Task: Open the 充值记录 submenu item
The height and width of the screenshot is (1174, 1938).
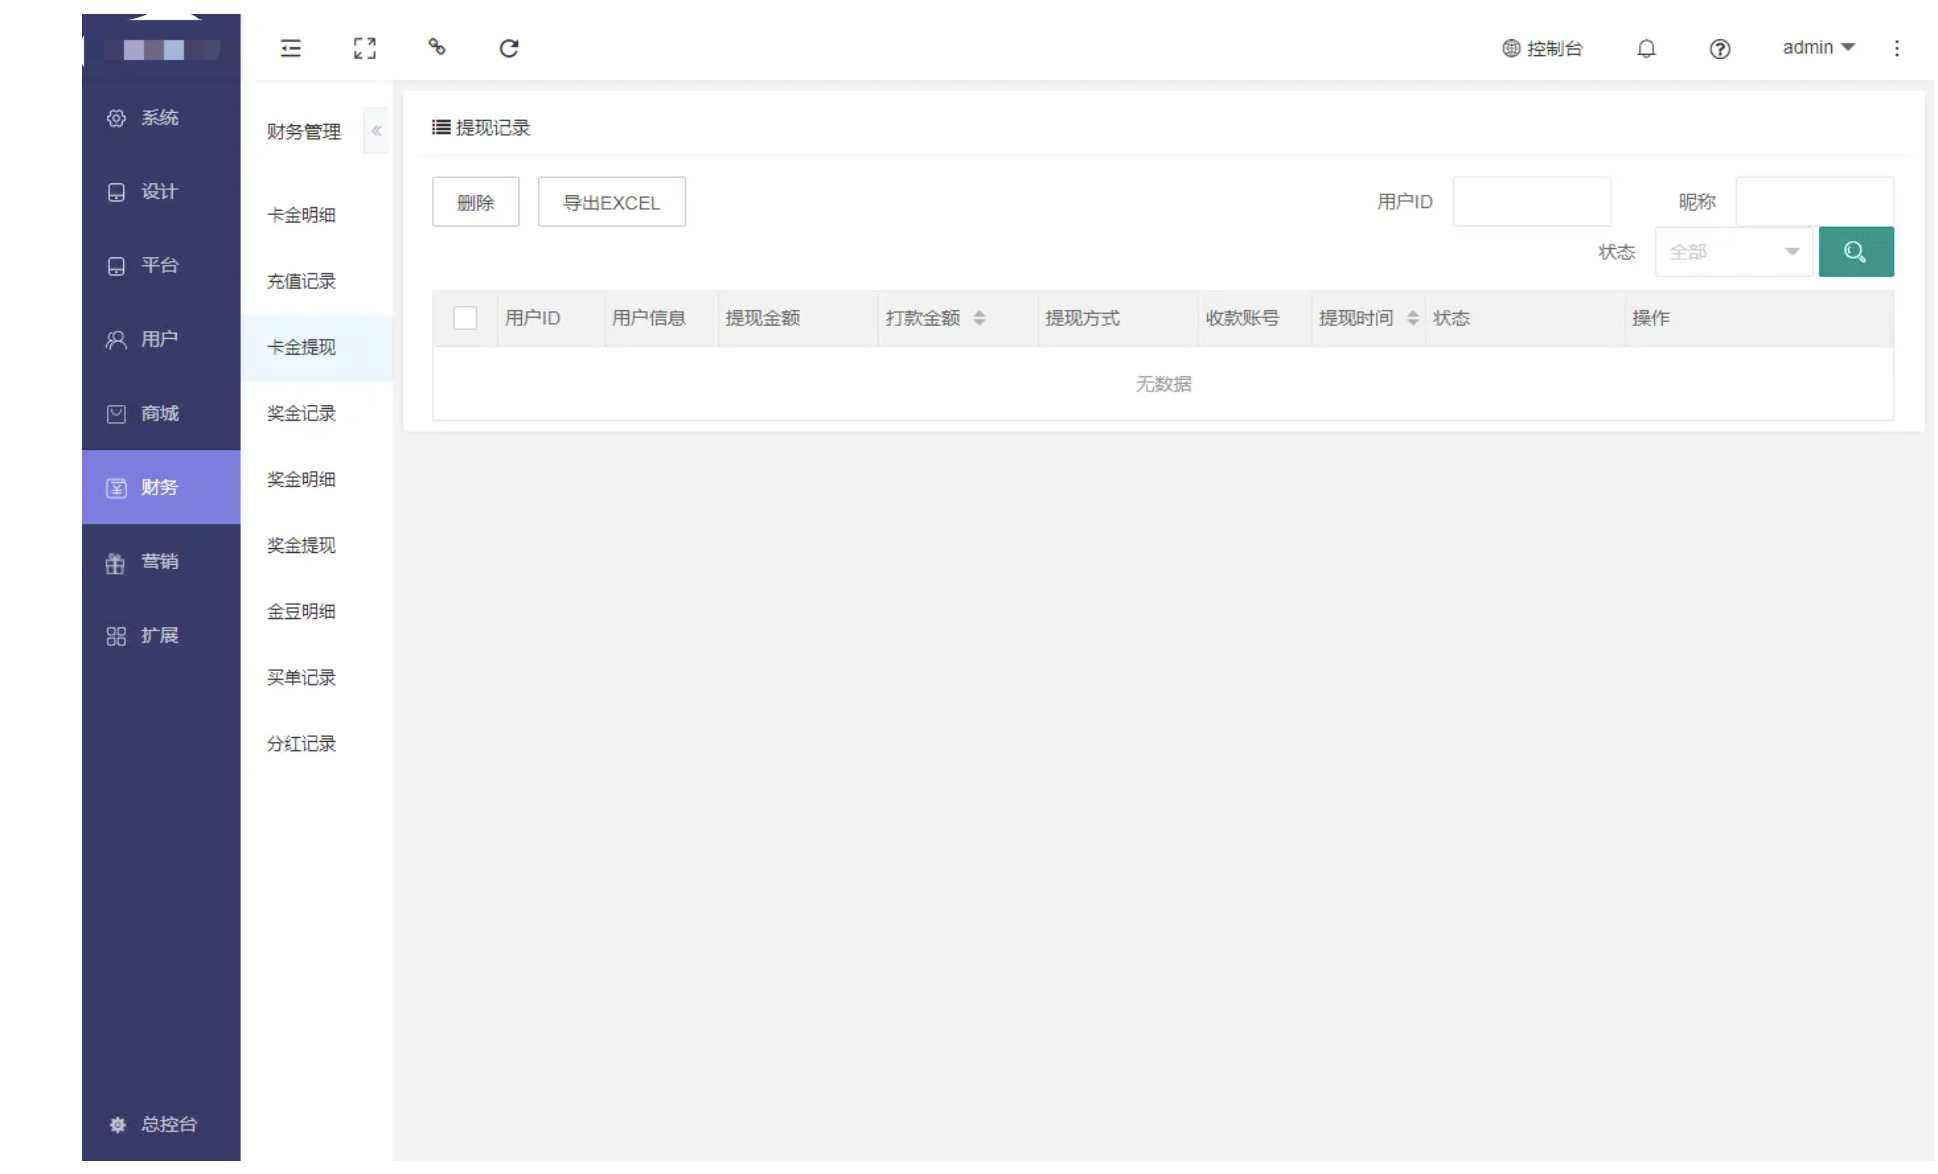Action: pyautogui.click(x=317, y=281)
